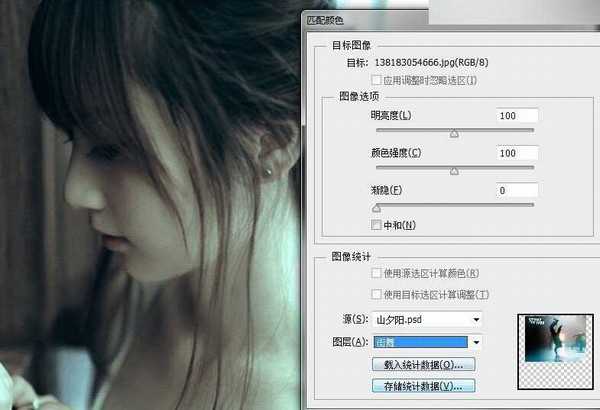The width and height of the screenshot is (600, 410).
Task: Enable the 中和(N) neutralize checkbox
Action: [376, 225]
